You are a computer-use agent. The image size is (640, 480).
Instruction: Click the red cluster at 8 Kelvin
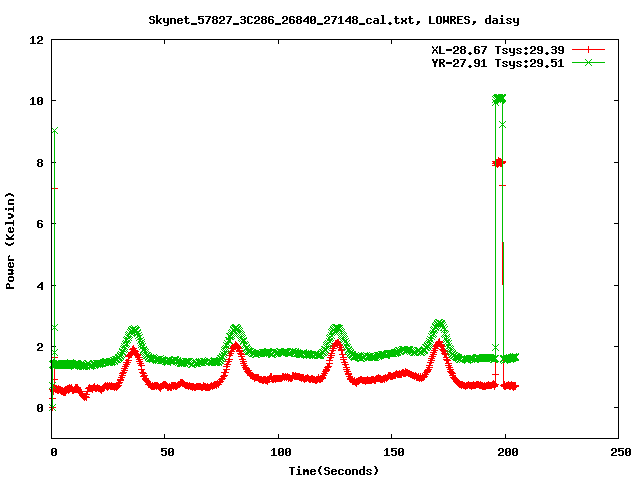pos(498,162)
